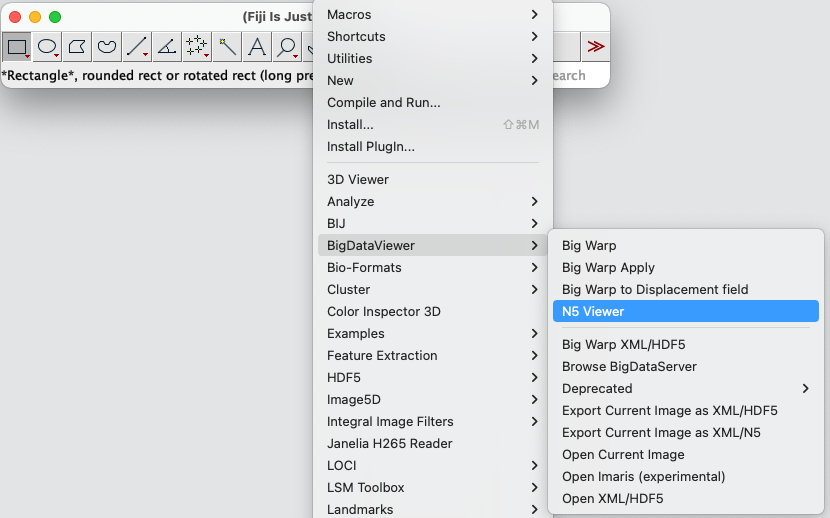Viewport: 830px width, 518px height.
Task: Choose Browse BigDataServer
Action: (685, 367)
